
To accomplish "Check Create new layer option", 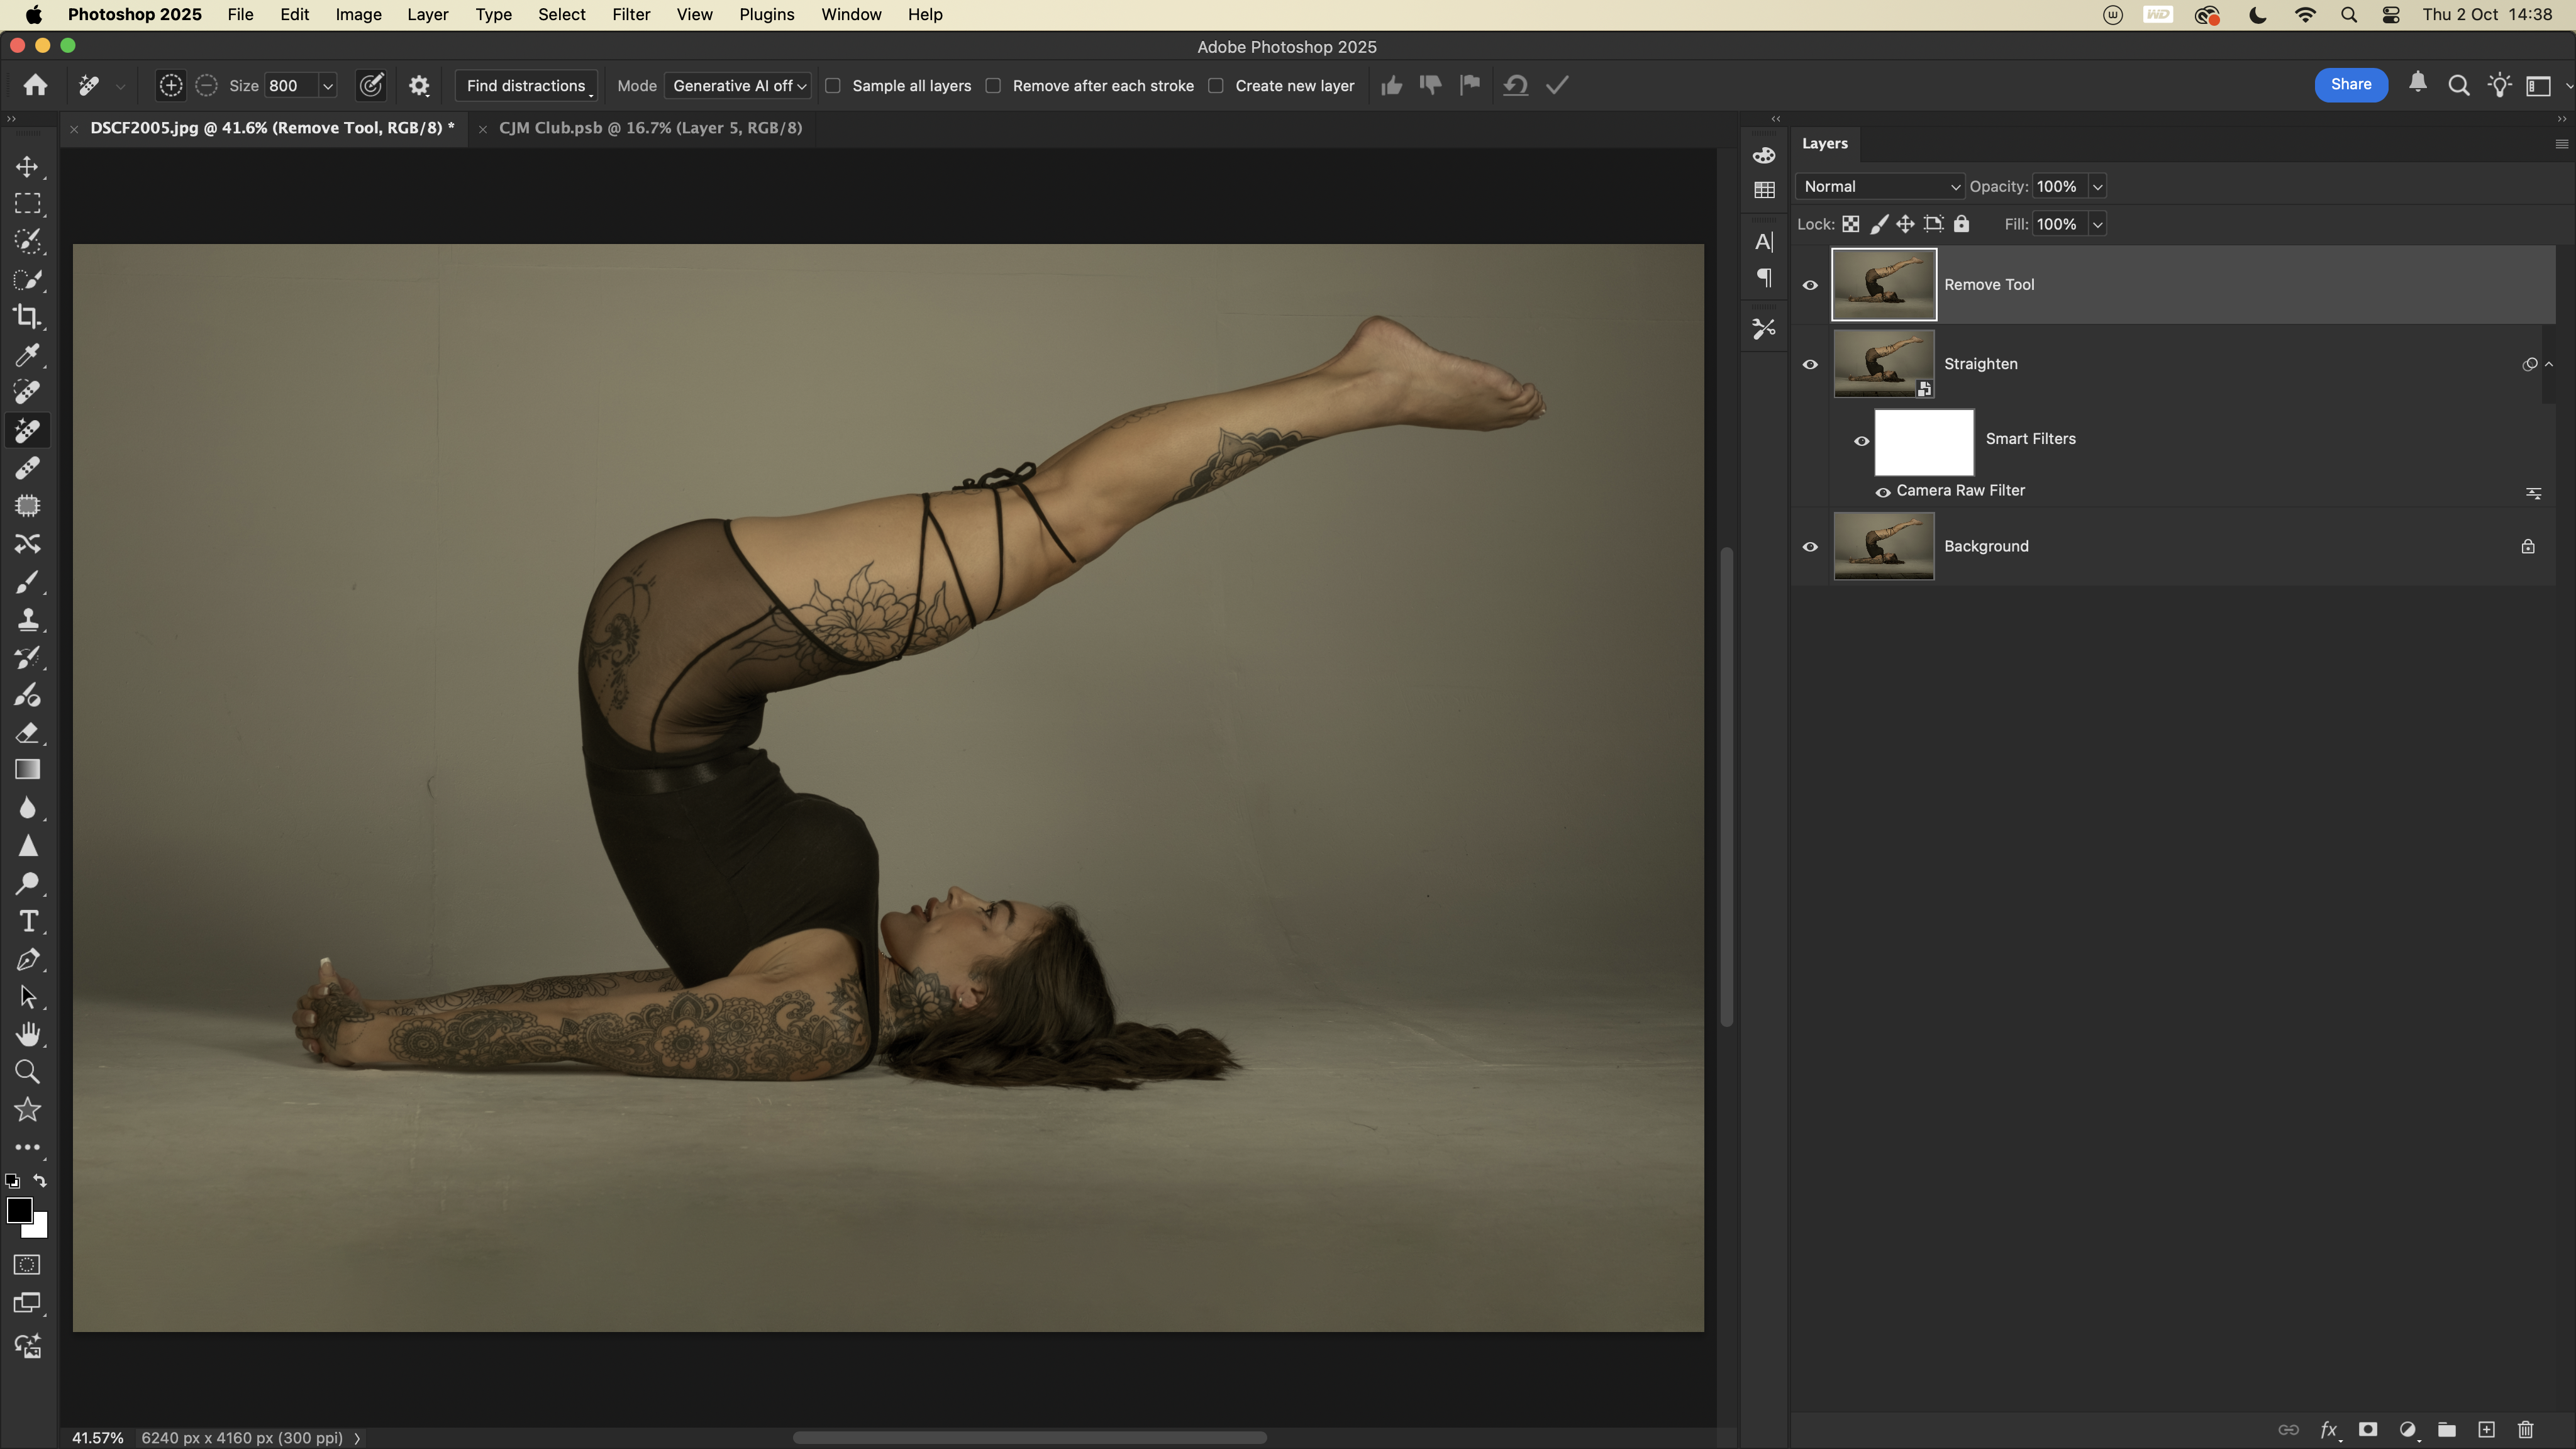I will (x=1215, y=86).
